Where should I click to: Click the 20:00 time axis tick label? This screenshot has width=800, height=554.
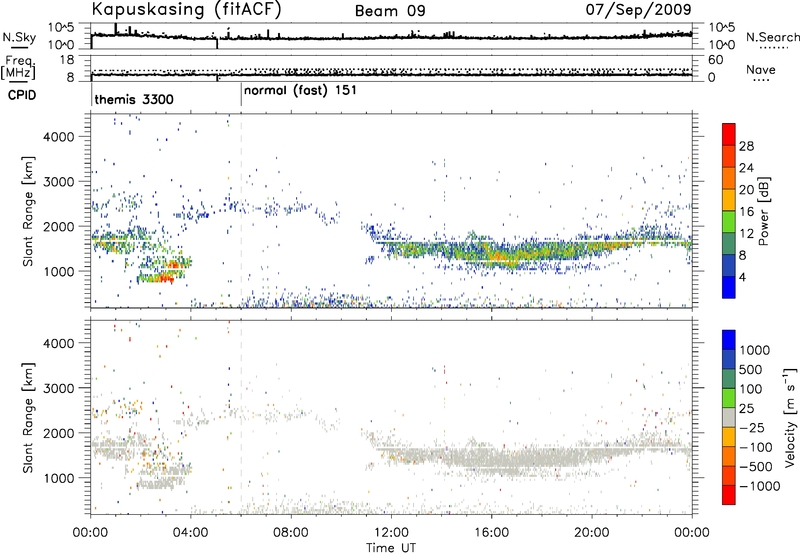591,533
